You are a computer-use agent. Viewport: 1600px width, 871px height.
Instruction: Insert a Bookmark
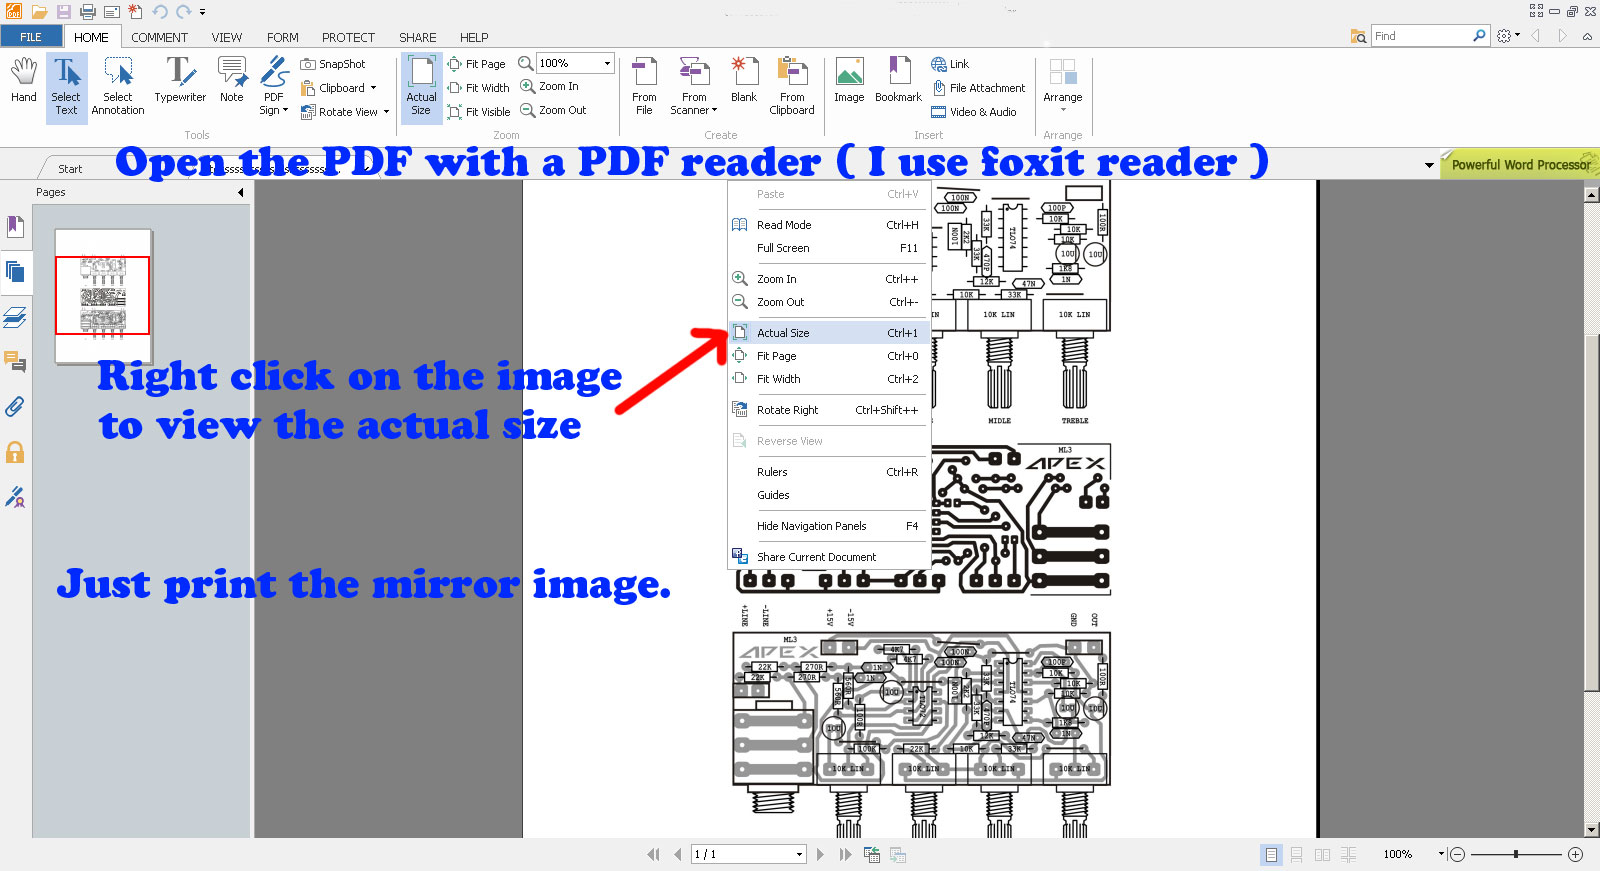coord(898,80)
